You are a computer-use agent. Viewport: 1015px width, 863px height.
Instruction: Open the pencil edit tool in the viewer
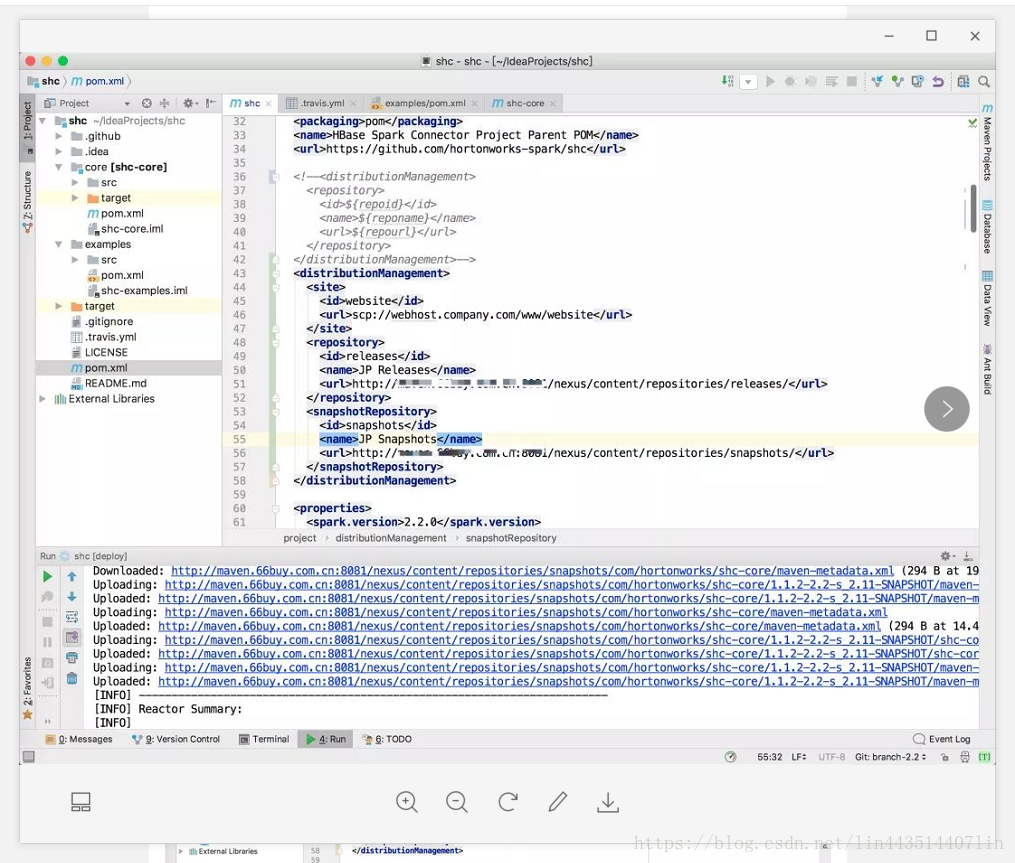pos(557,802)
